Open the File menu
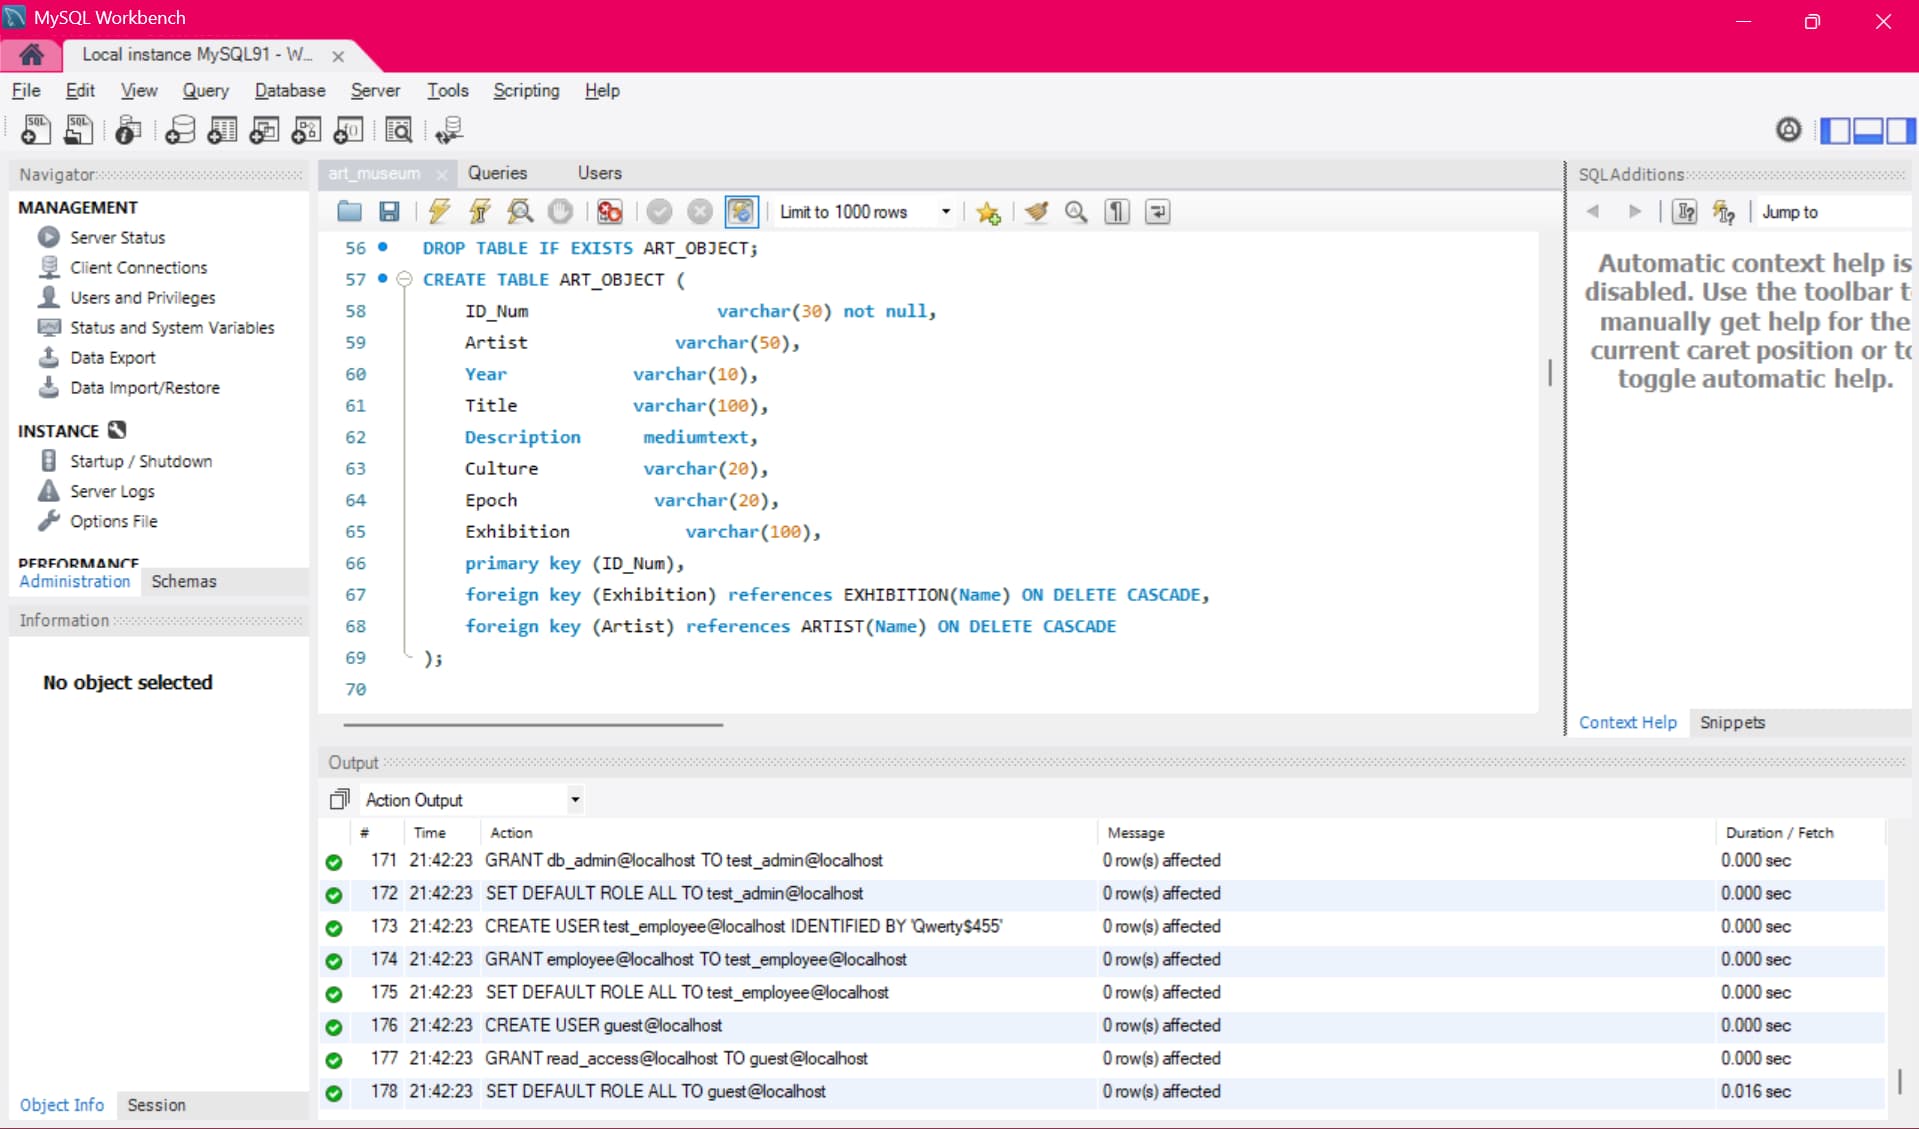Image resolution: width=1919 pixels, height=1129 pixels. pos(26,90)
